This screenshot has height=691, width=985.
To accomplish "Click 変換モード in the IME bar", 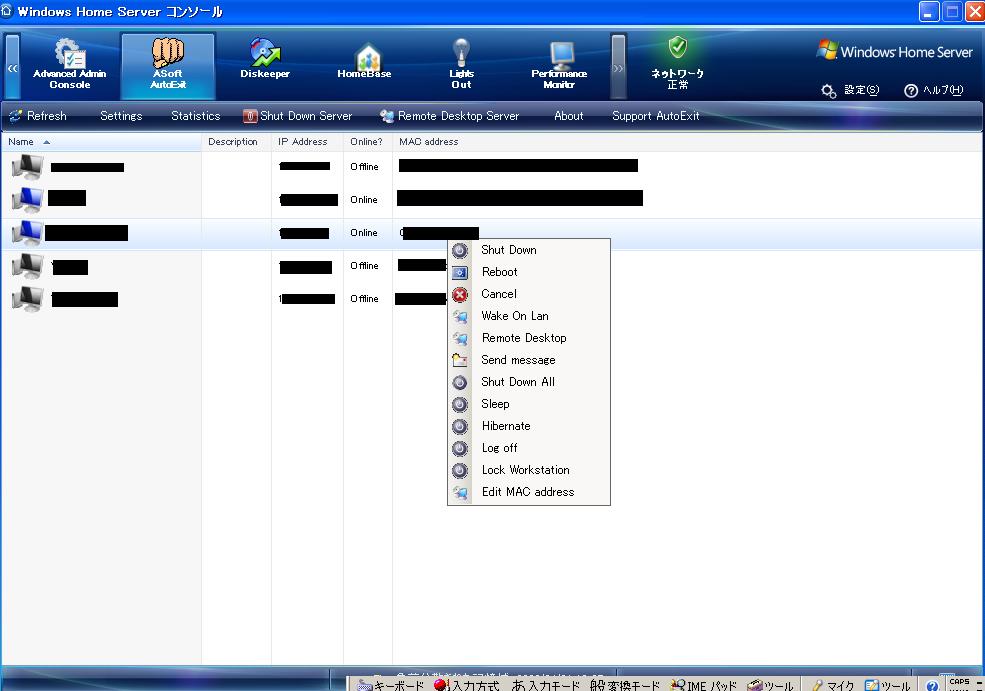I will 625,685.
